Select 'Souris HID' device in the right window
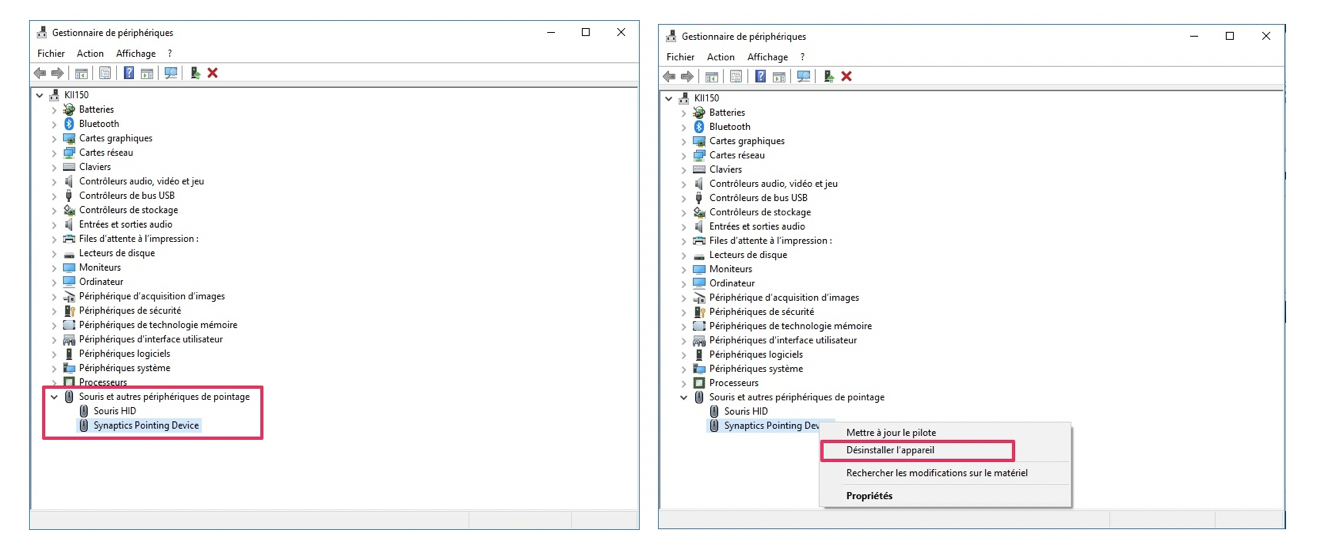This screenshot has height=550, width=1328. 745,411
